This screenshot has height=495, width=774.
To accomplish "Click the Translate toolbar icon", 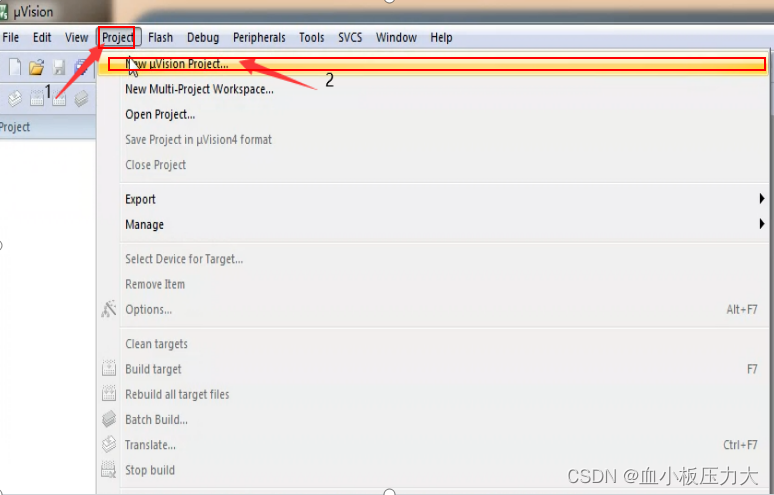I will [14, 99].
